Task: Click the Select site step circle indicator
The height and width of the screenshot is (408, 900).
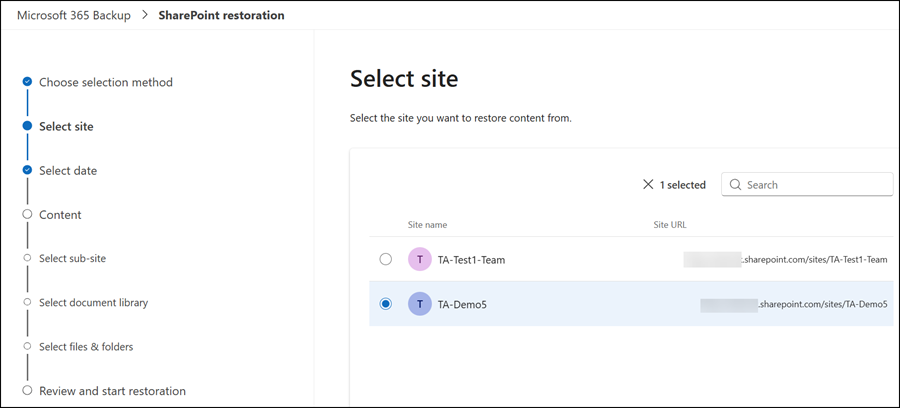Action: click(x=28, y=126)
